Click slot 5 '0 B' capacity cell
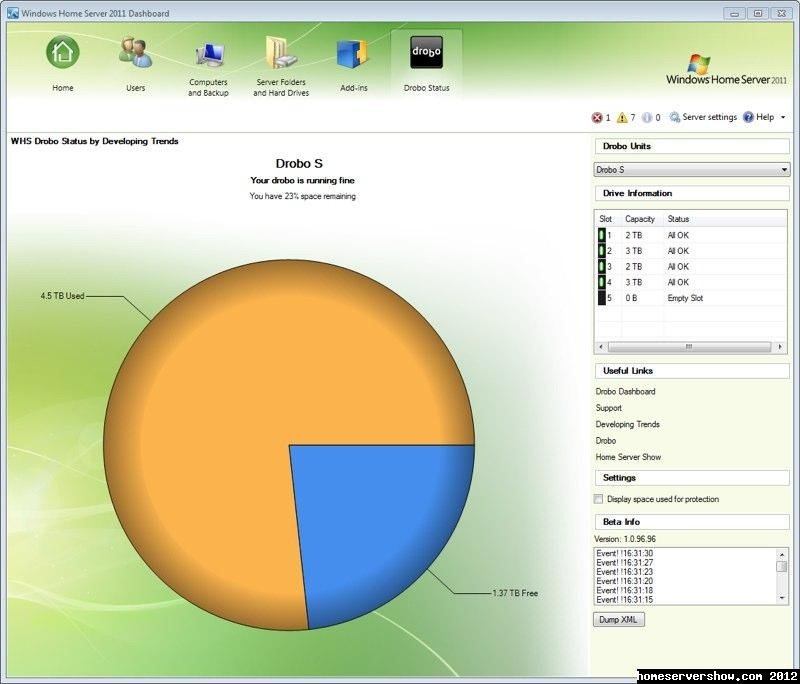The height and width of the screenshot is (684, 800). pyautogui.click(x=631, y=298)
